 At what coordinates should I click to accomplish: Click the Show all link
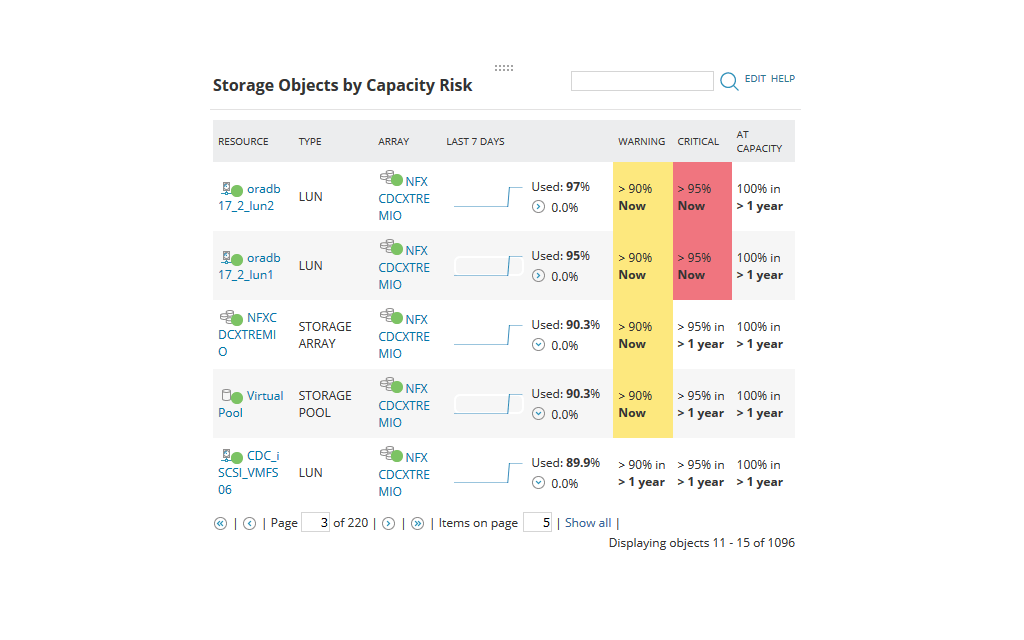coord(588,522)
